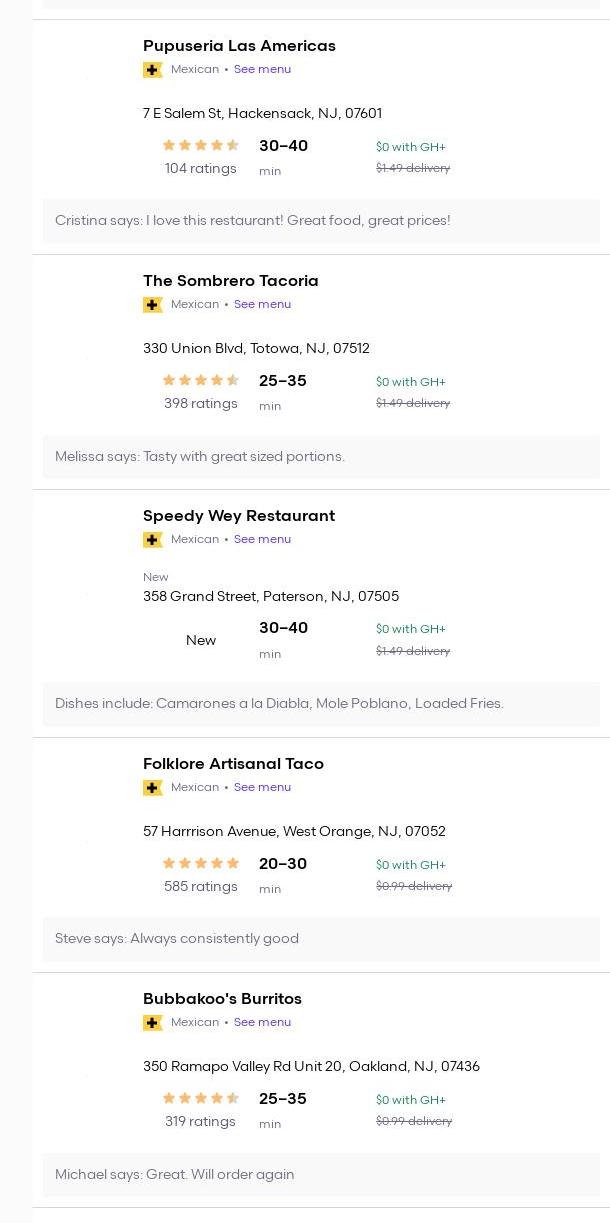Click the GH+ badge beside Speedy Wey Restaurant
610x1223 pixels.
click(x=153, y=540)
